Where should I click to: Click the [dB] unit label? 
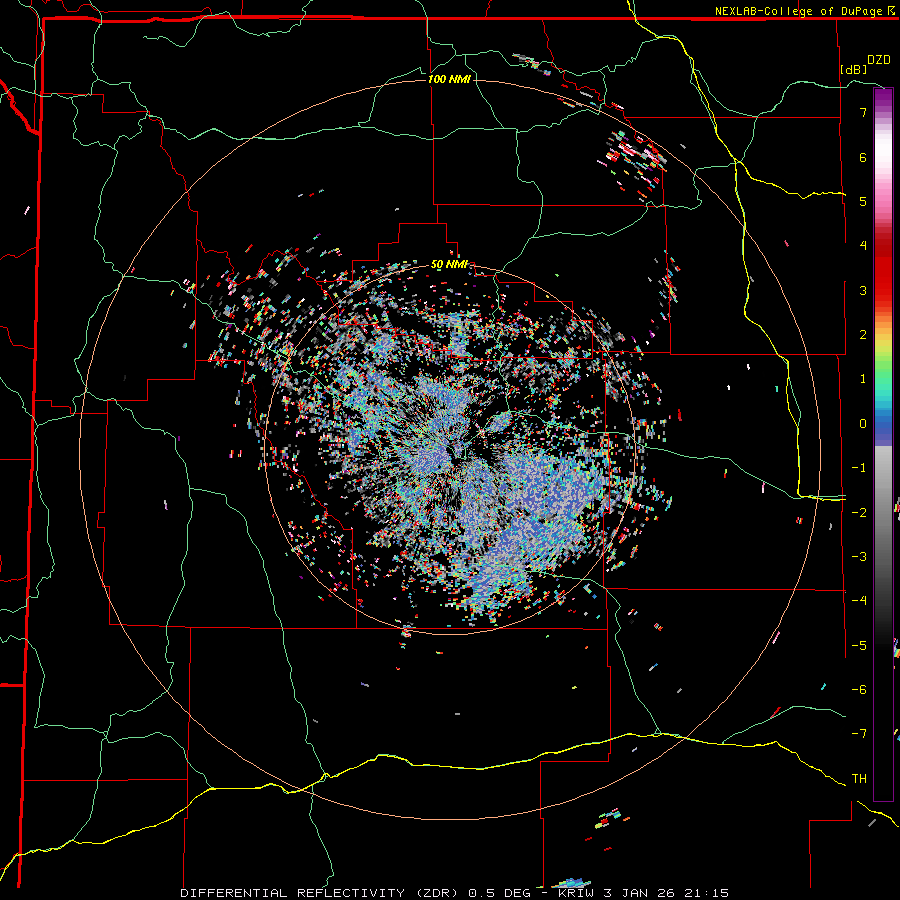click(x=853, y=69)
